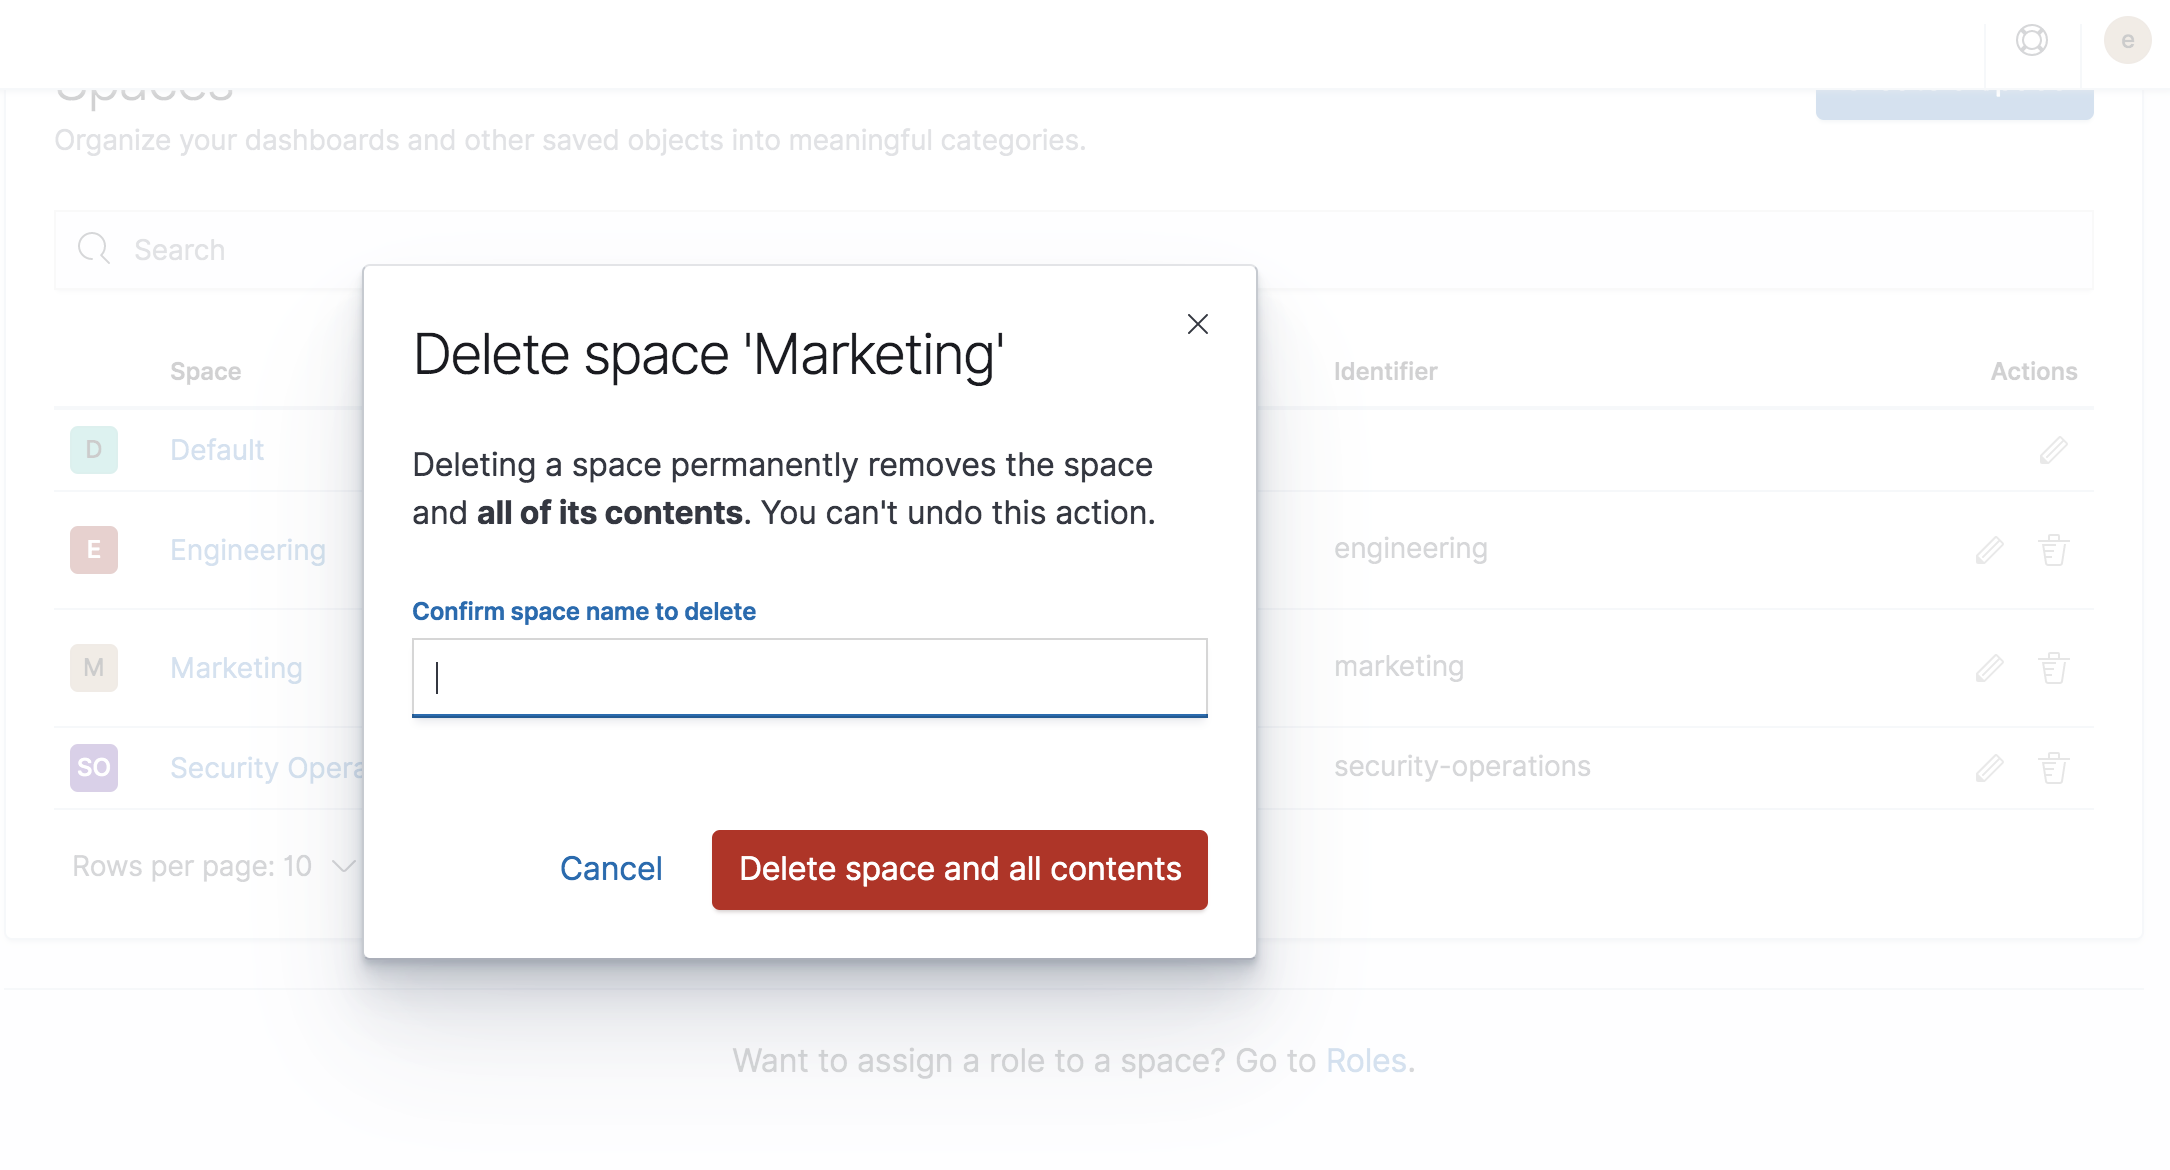2170x1170 pixels.
Task: Click Delete space and all contents
Action: (959, 869)
